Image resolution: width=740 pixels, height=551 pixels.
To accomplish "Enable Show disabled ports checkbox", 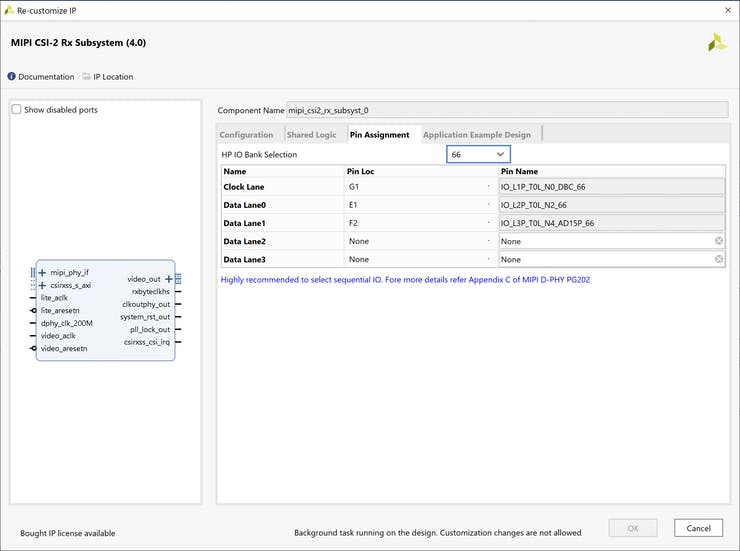I will 16,110.
